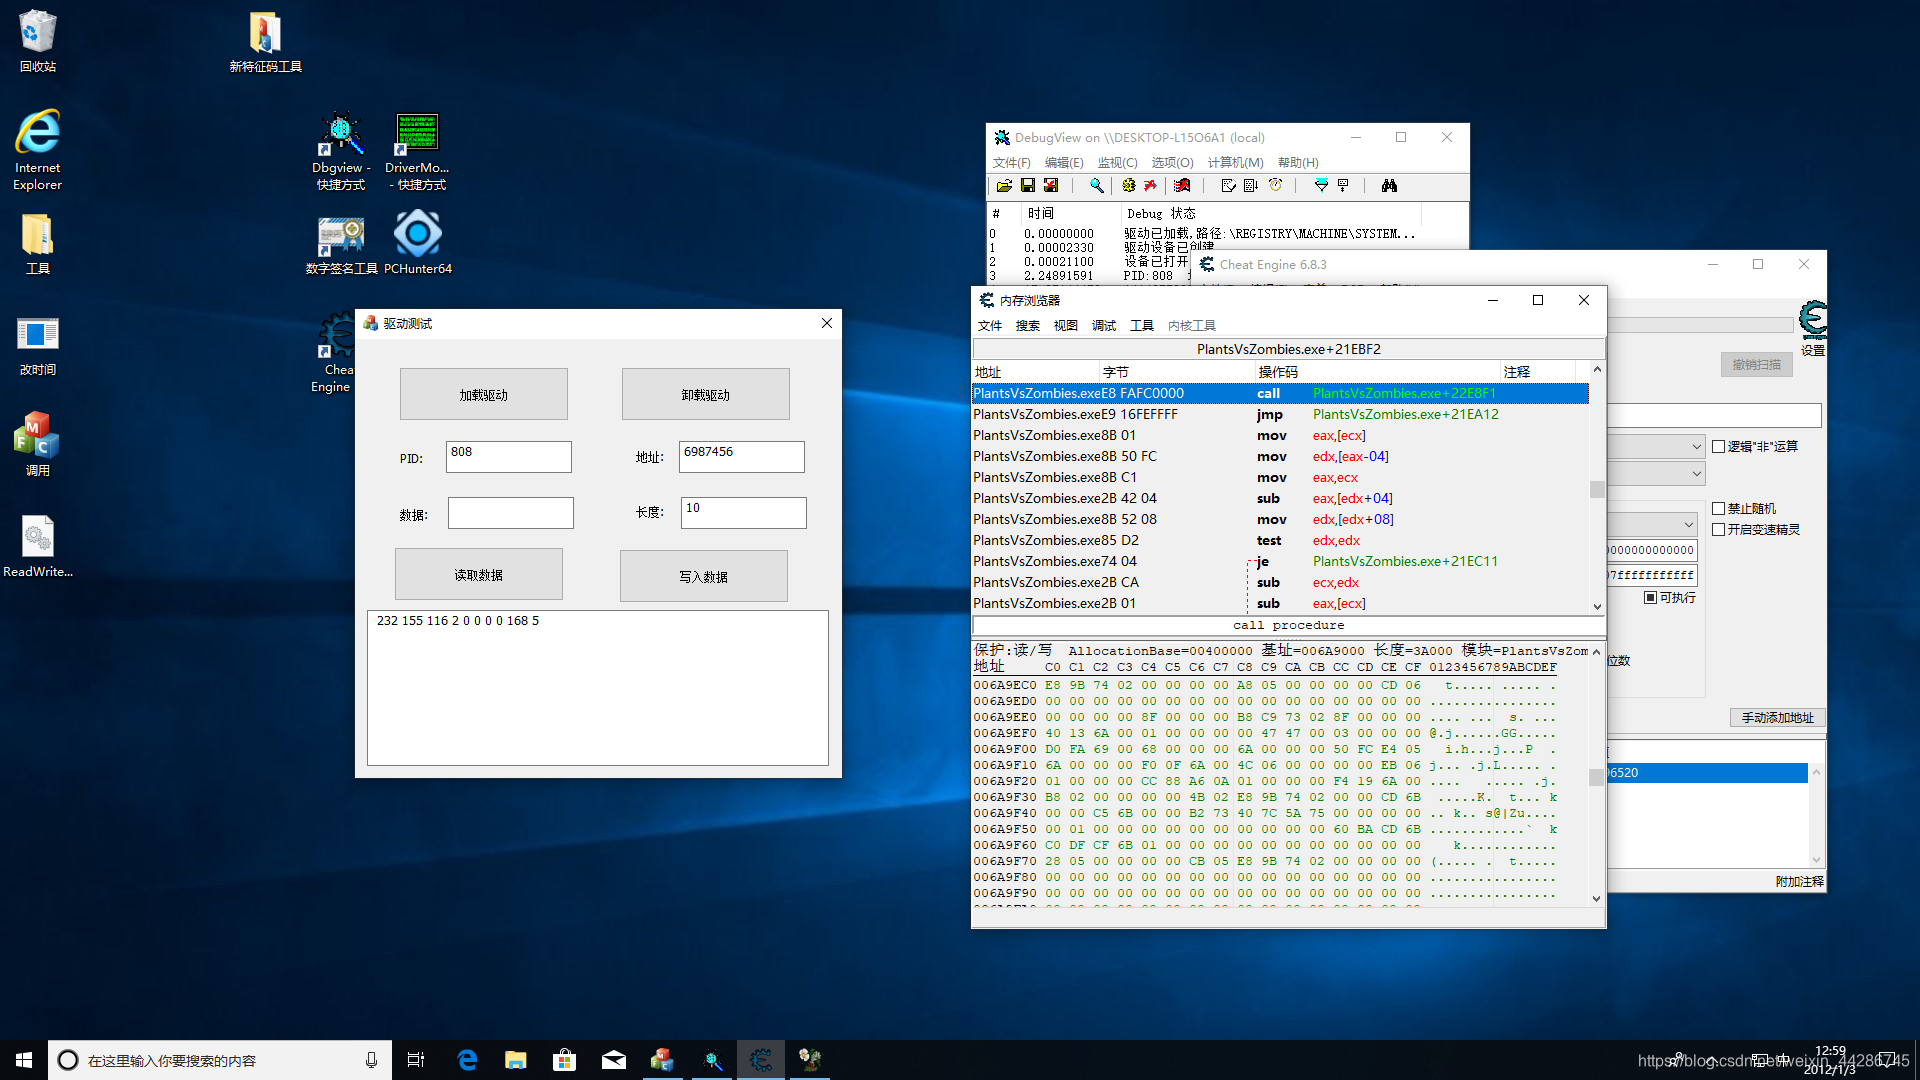
Task: Click the alarm clock time format icon
Action: coord(1276,186)
